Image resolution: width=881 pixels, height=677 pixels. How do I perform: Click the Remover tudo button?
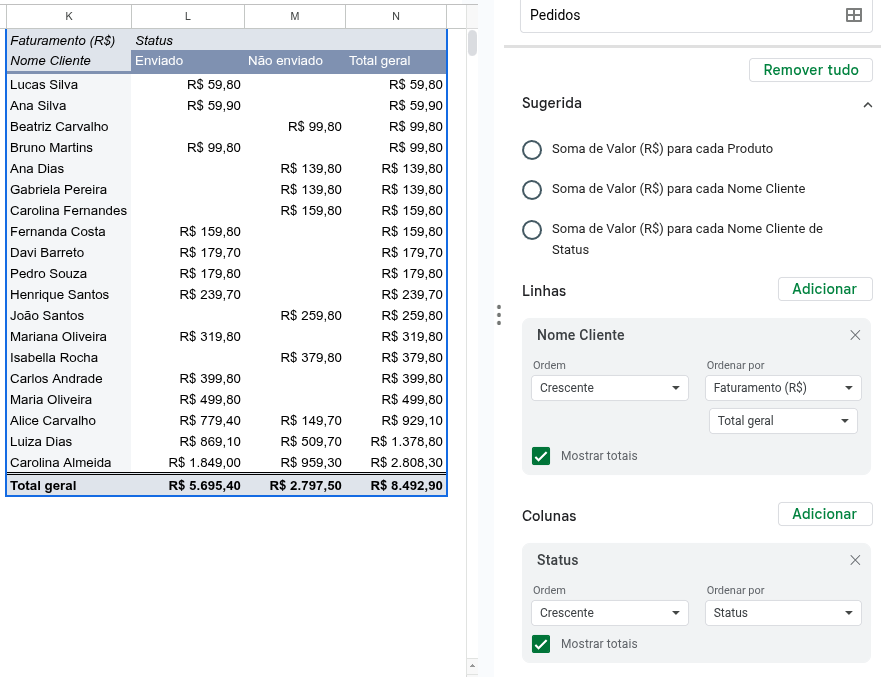pos(809,70)
